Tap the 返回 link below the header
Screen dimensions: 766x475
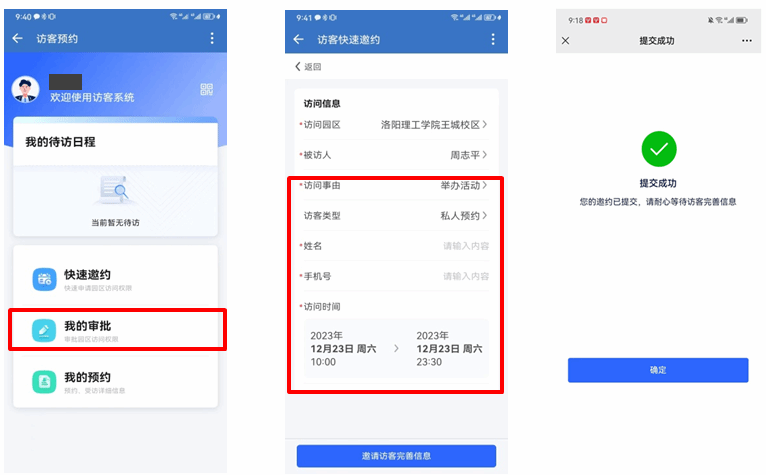coord(308,66)
